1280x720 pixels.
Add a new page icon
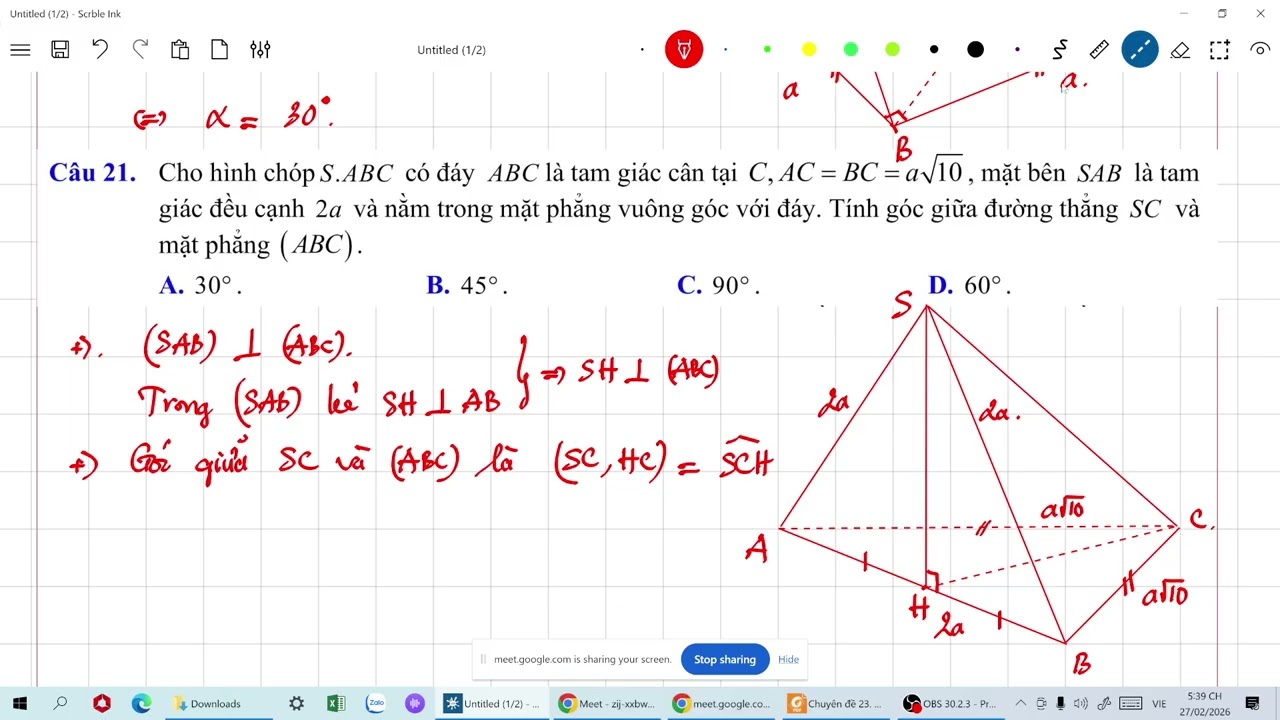[x=220, y=50]
